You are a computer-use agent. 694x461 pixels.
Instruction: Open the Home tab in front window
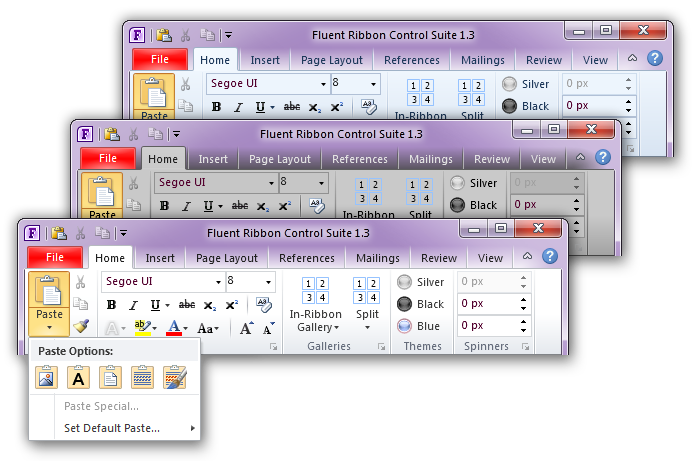pyautogui.click(x=110, y=258)
